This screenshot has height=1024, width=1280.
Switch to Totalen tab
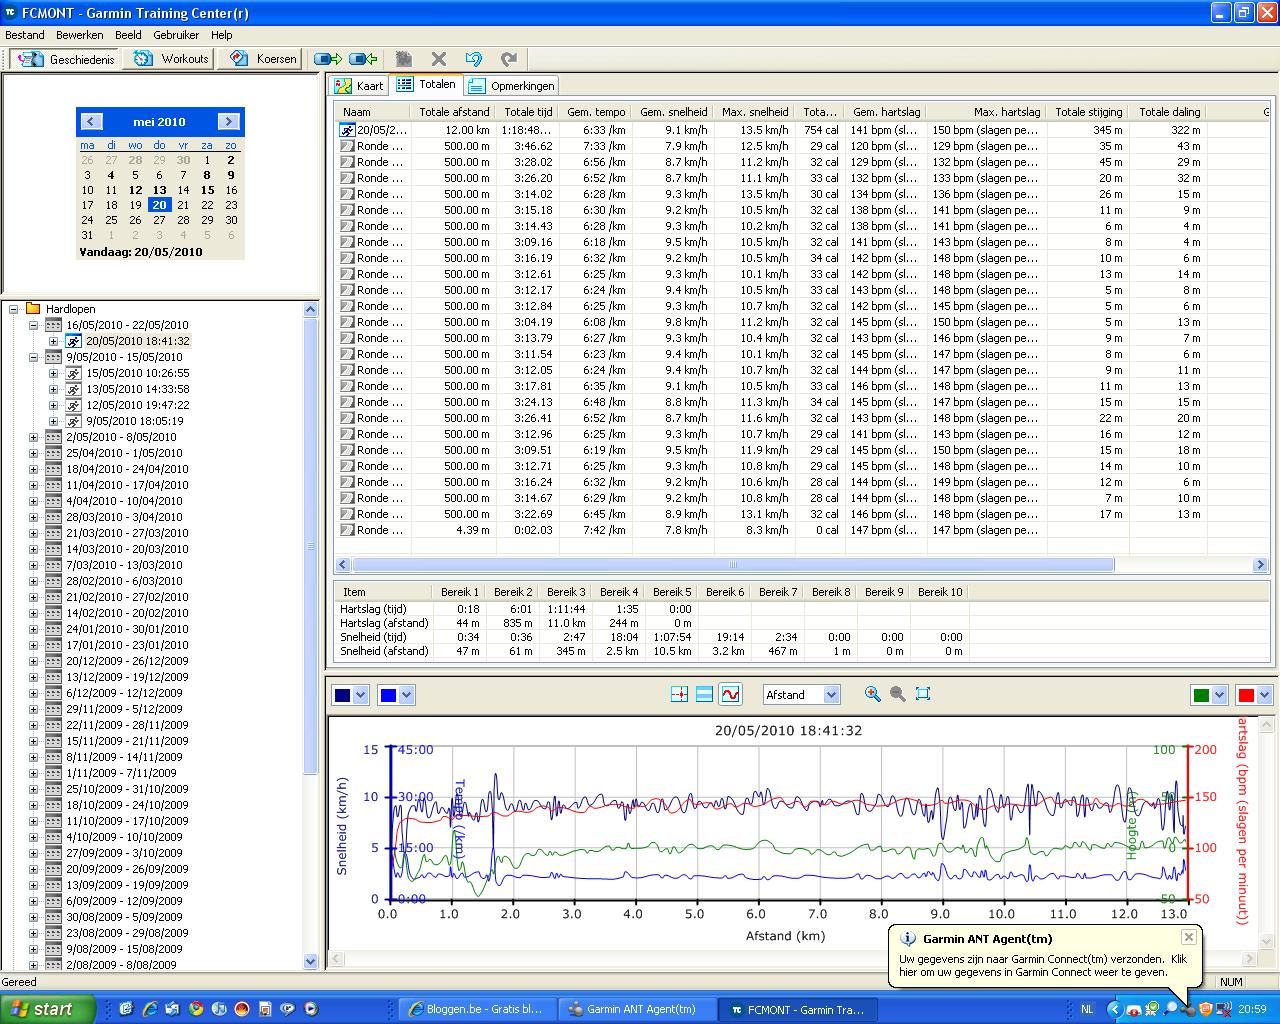[x=426, y=85]
